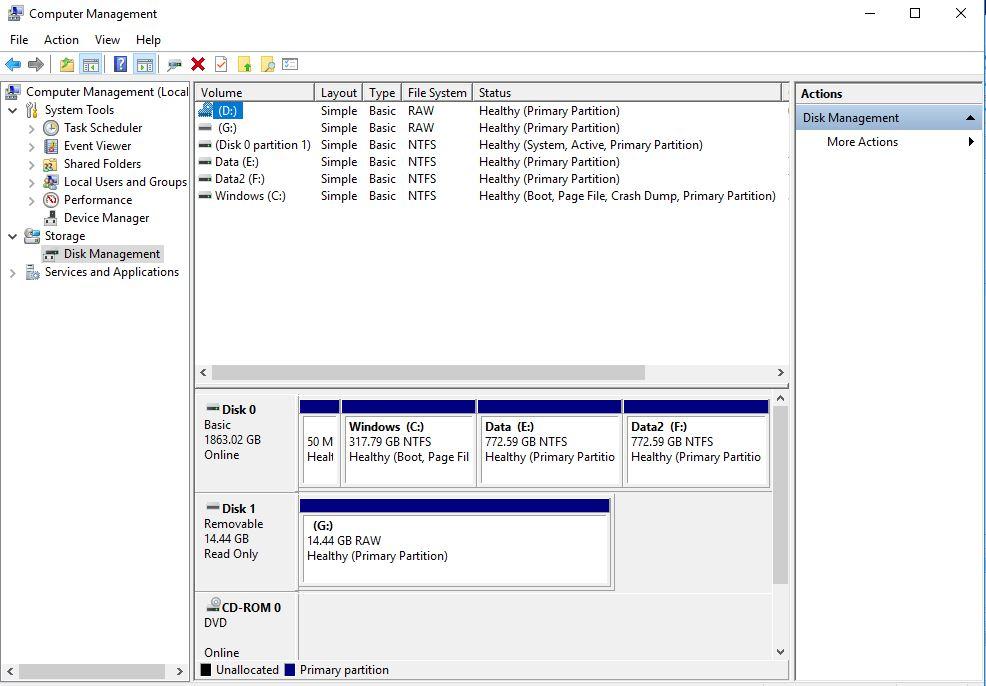Click the Task Scheduler clock icon

pyautogui.click(x=51, y=128)
